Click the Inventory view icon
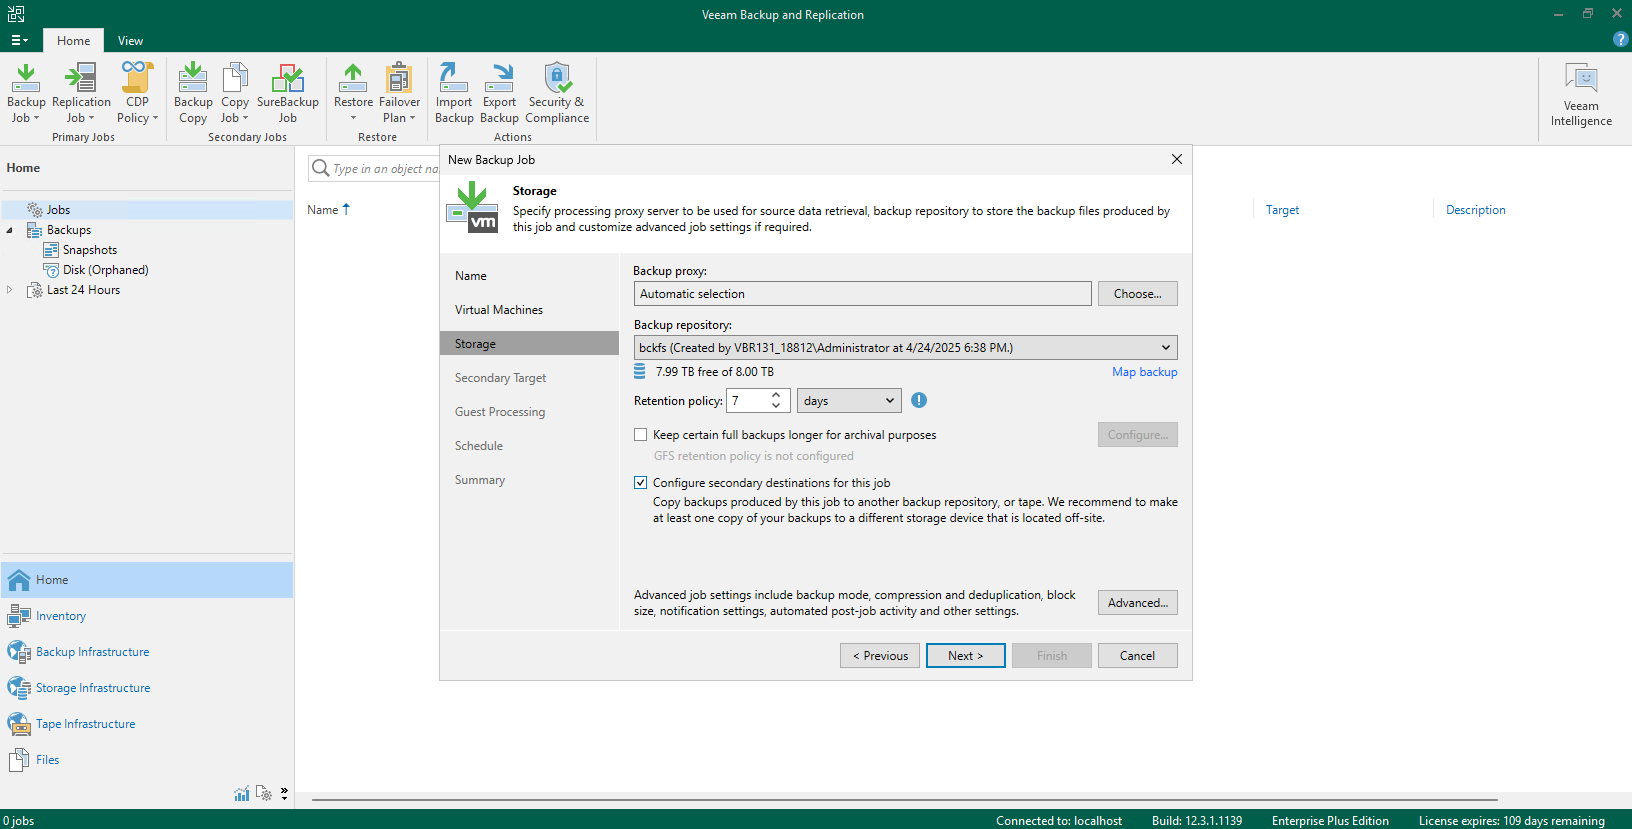 pyautogui.click(x=19, y=616)
